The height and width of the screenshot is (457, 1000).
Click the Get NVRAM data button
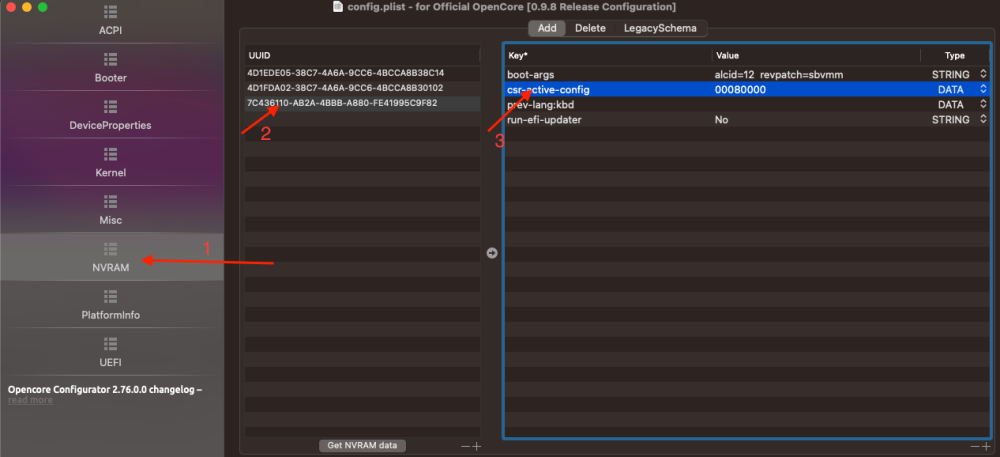click(362, 446)
